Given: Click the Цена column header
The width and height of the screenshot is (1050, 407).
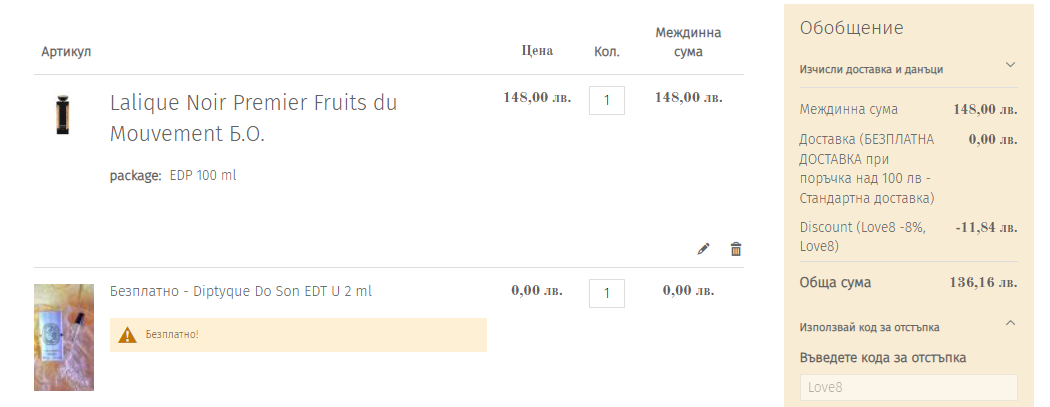Looking at the screenshot, I should click(x=537, y=51).
